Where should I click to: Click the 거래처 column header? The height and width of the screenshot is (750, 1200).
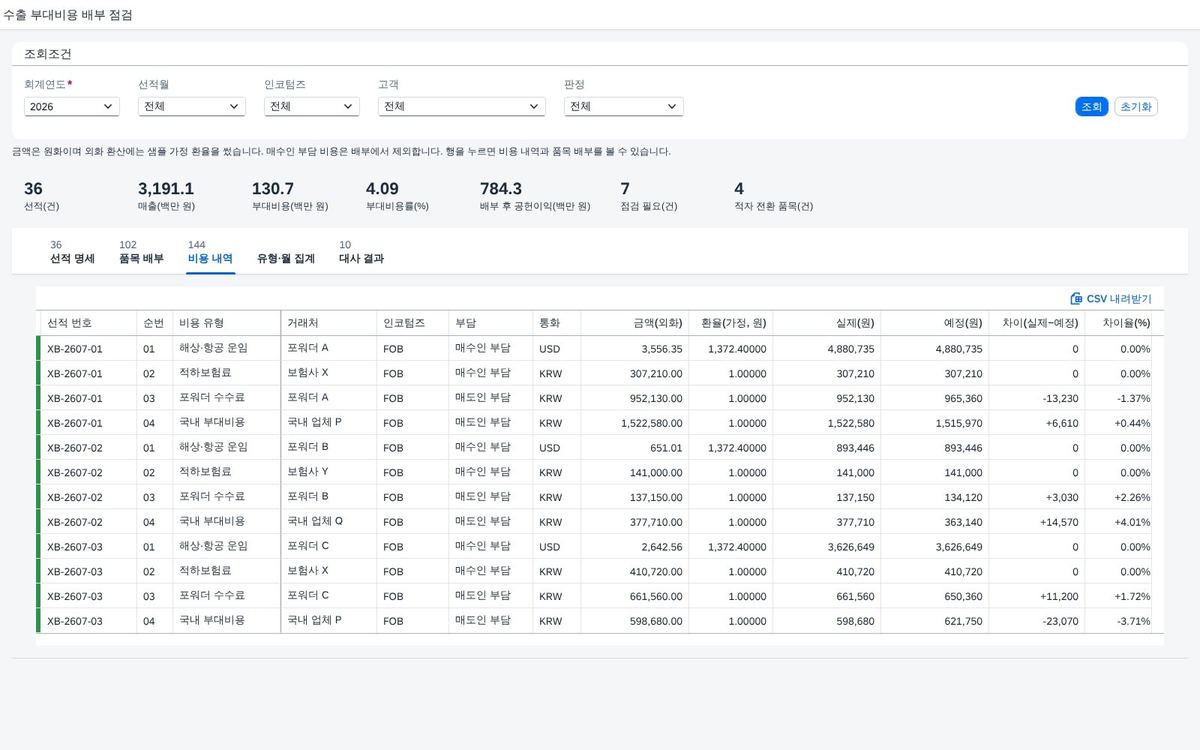tap(329, 323)
